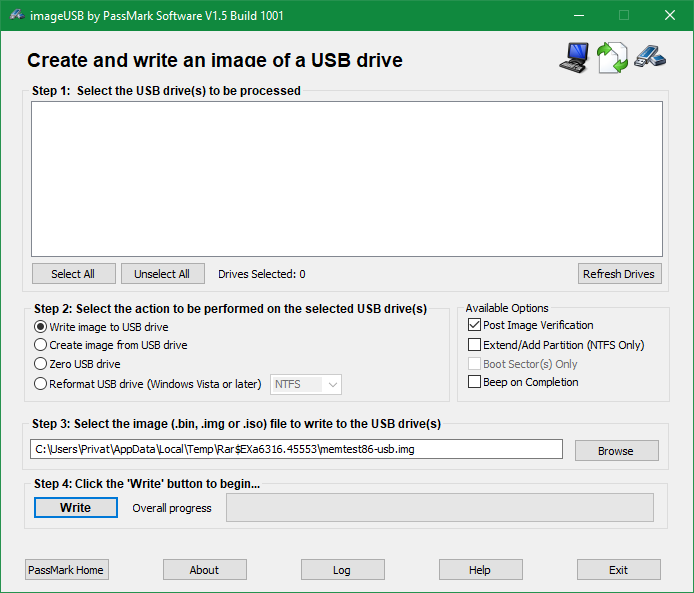Click the Overall progress bar
This screenshot has height=593, width=694.
[x=440, y=508]
